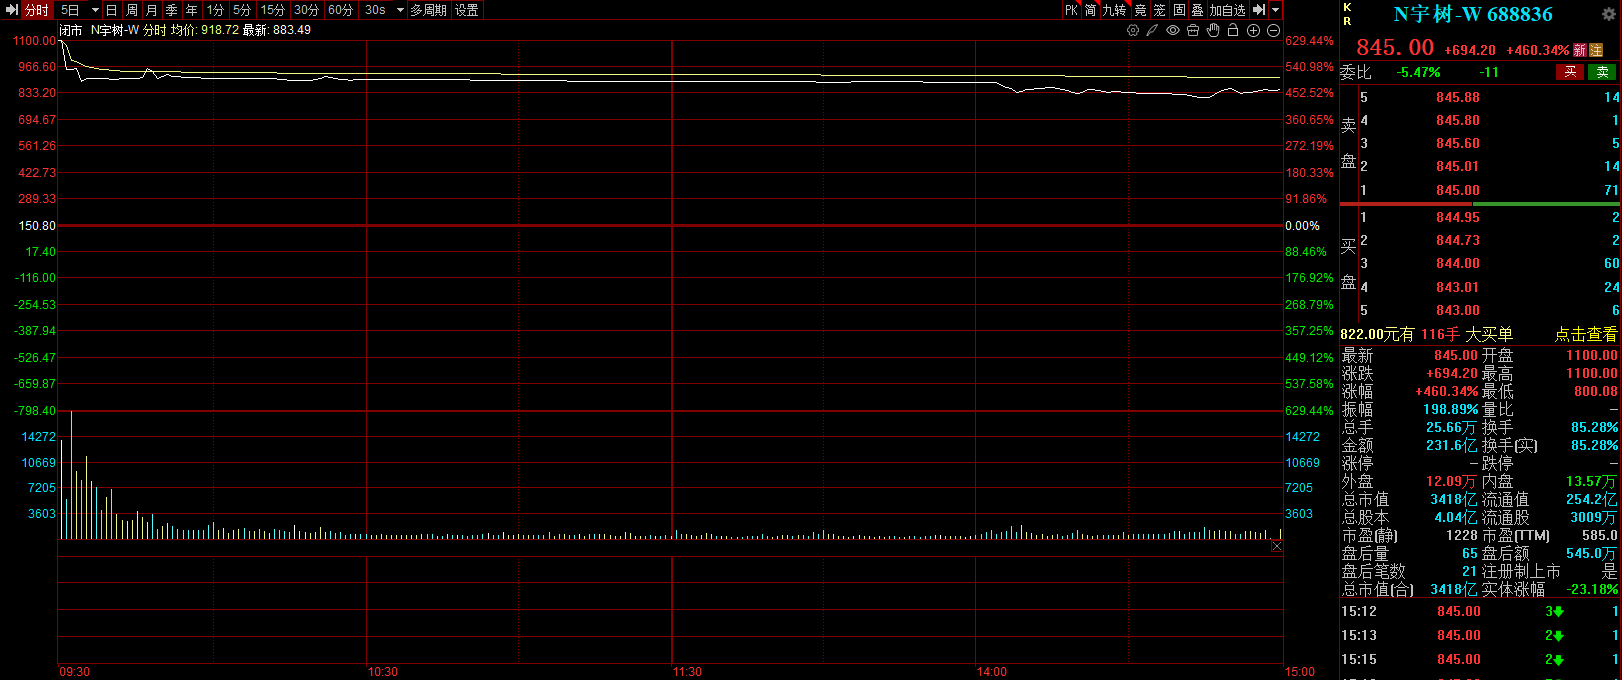Switch to the 年 yearly tab
Viewport: 1622px width, 680px height.
click(191, 10)
